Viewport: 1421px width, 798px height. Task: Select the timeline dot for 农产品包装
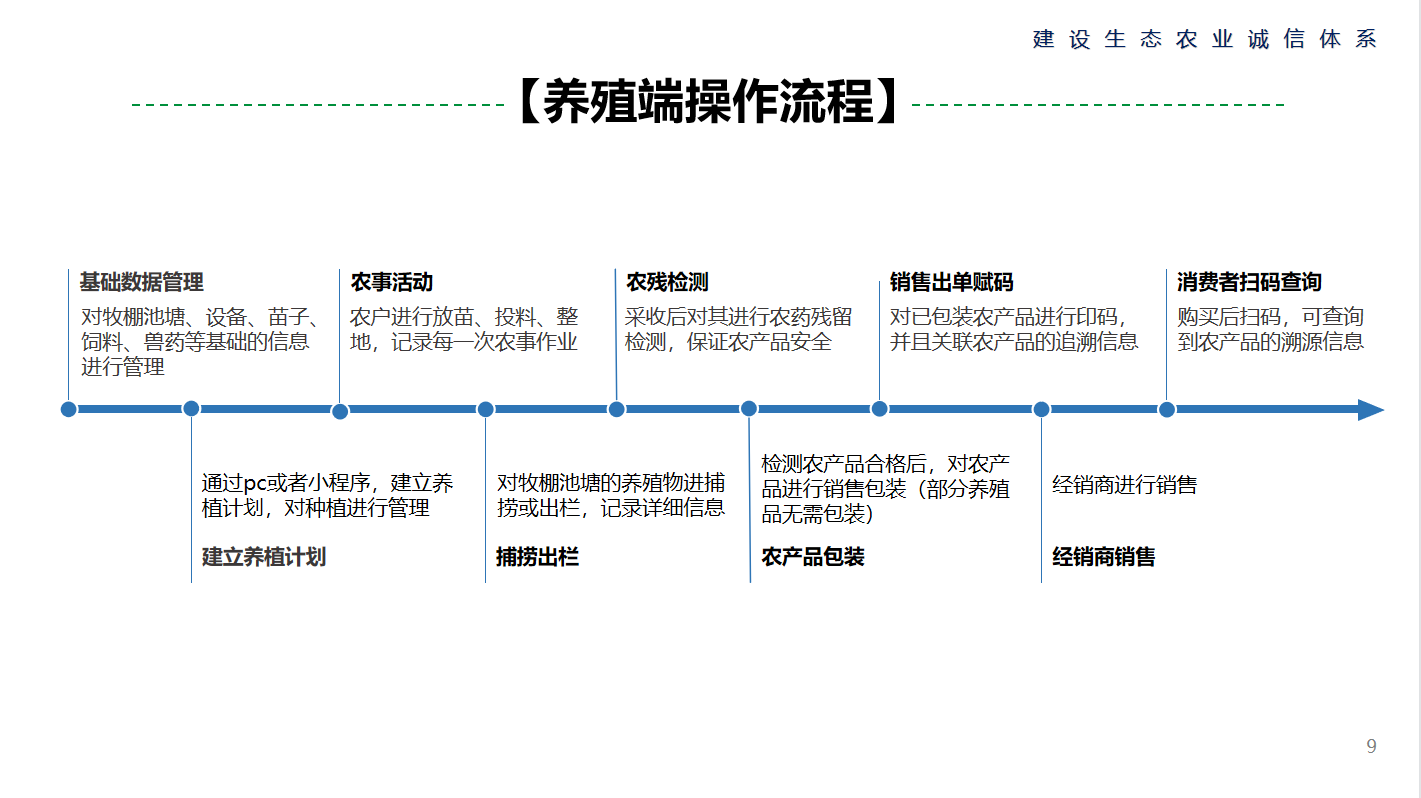pos(749,408)
